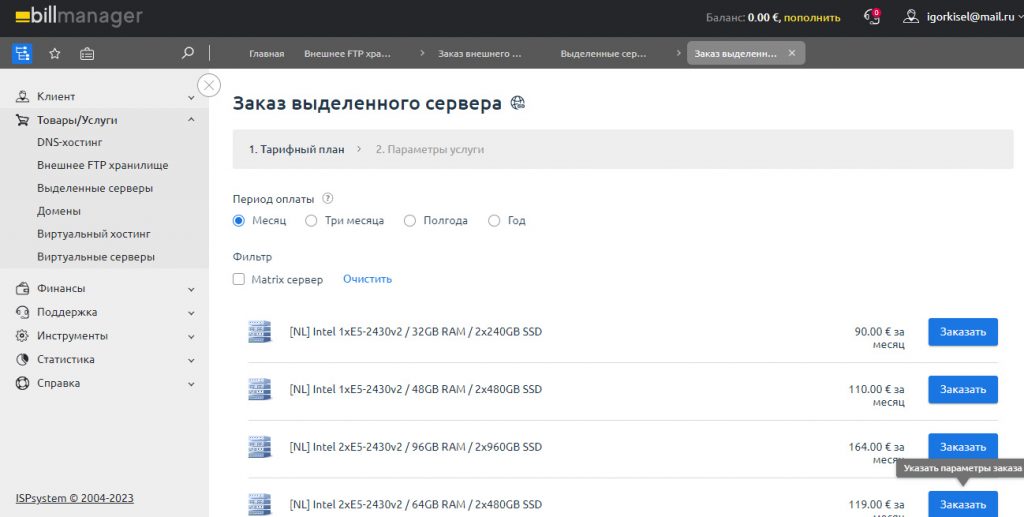
Task: Select the Три месяца payment period
Action: (311, 221)
